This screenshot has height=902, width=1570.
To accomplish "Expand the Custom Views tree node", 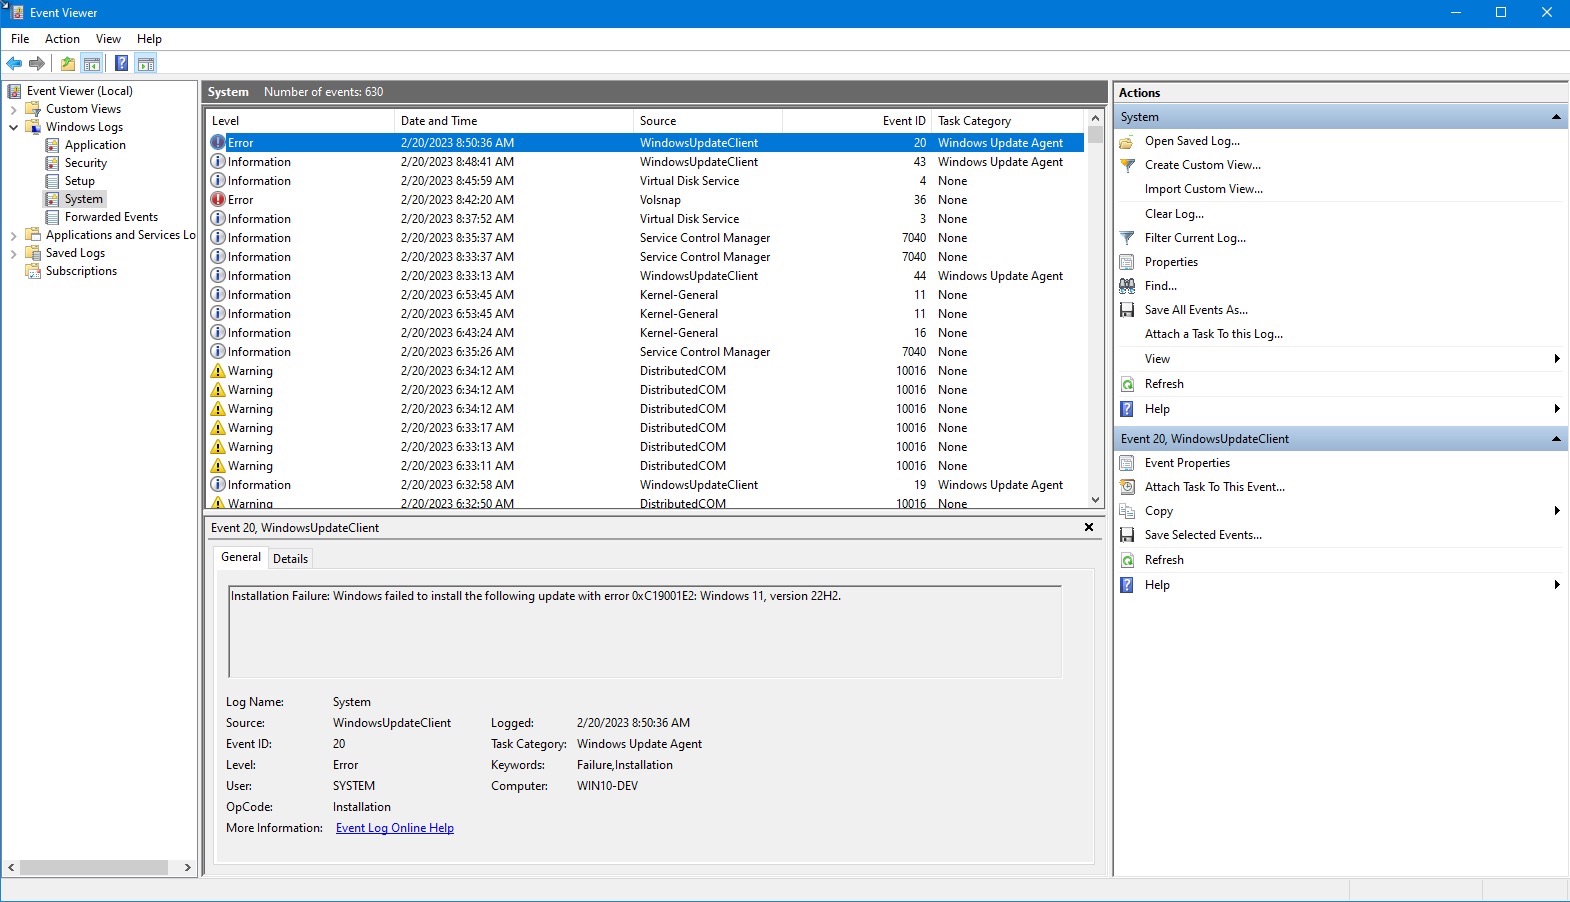I will [13, 110].
